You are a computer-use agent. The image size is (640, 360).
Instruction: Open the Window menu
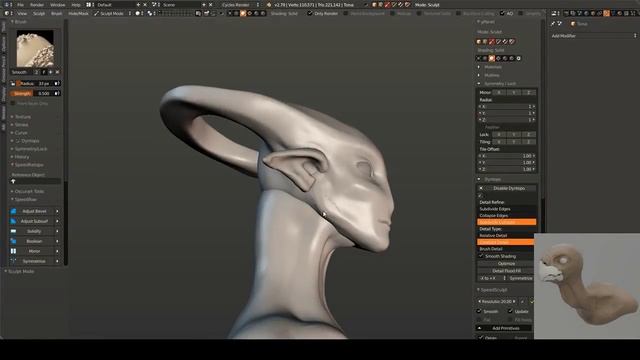click(58, 5)
